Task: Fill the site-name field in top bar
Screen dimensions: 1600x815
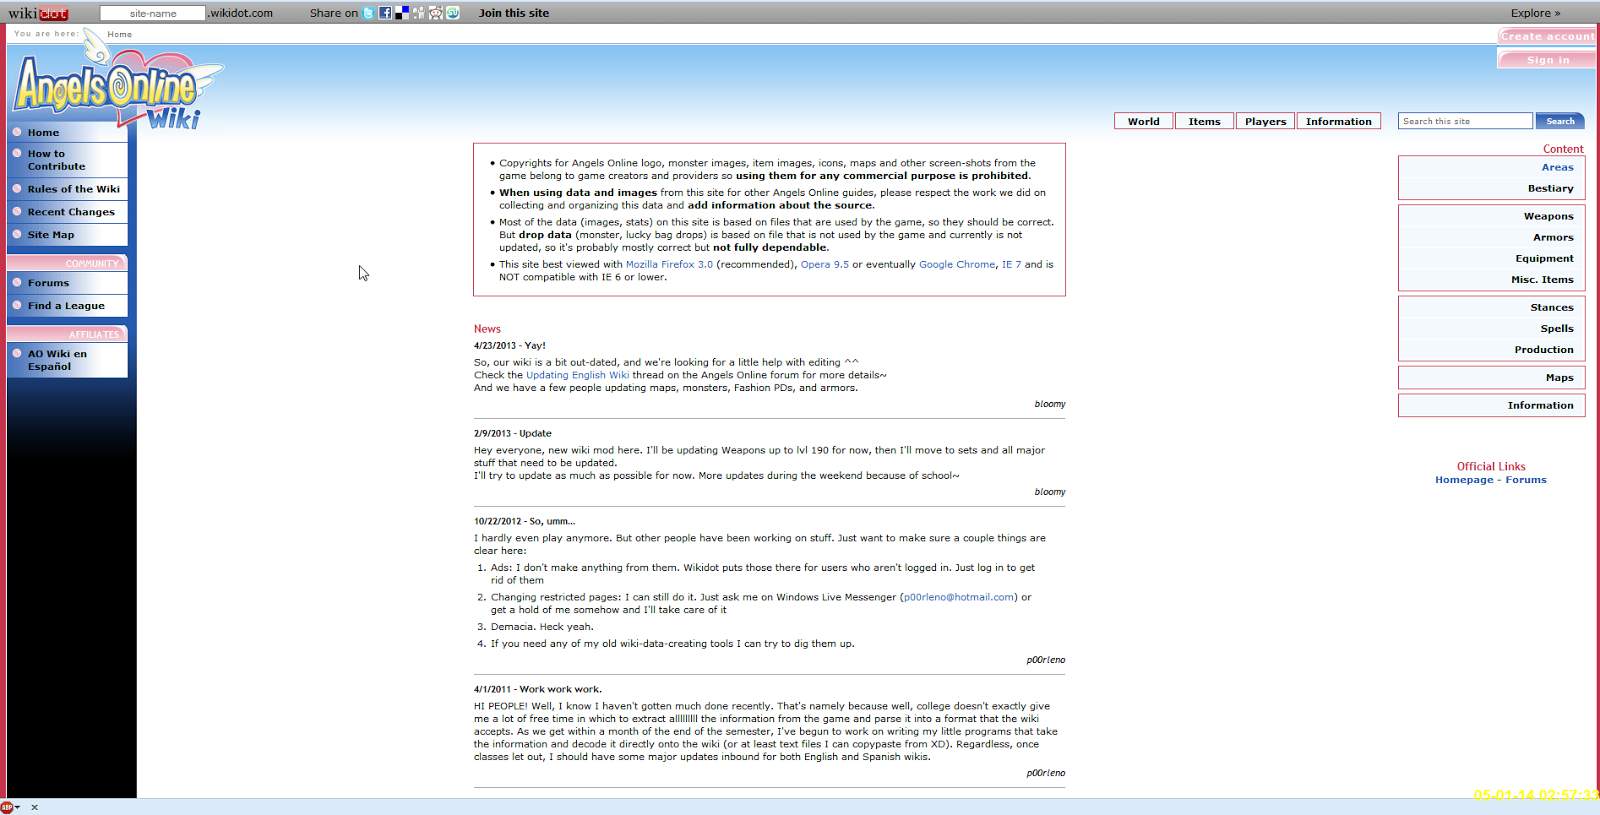Action: click(x=153, y=13)
